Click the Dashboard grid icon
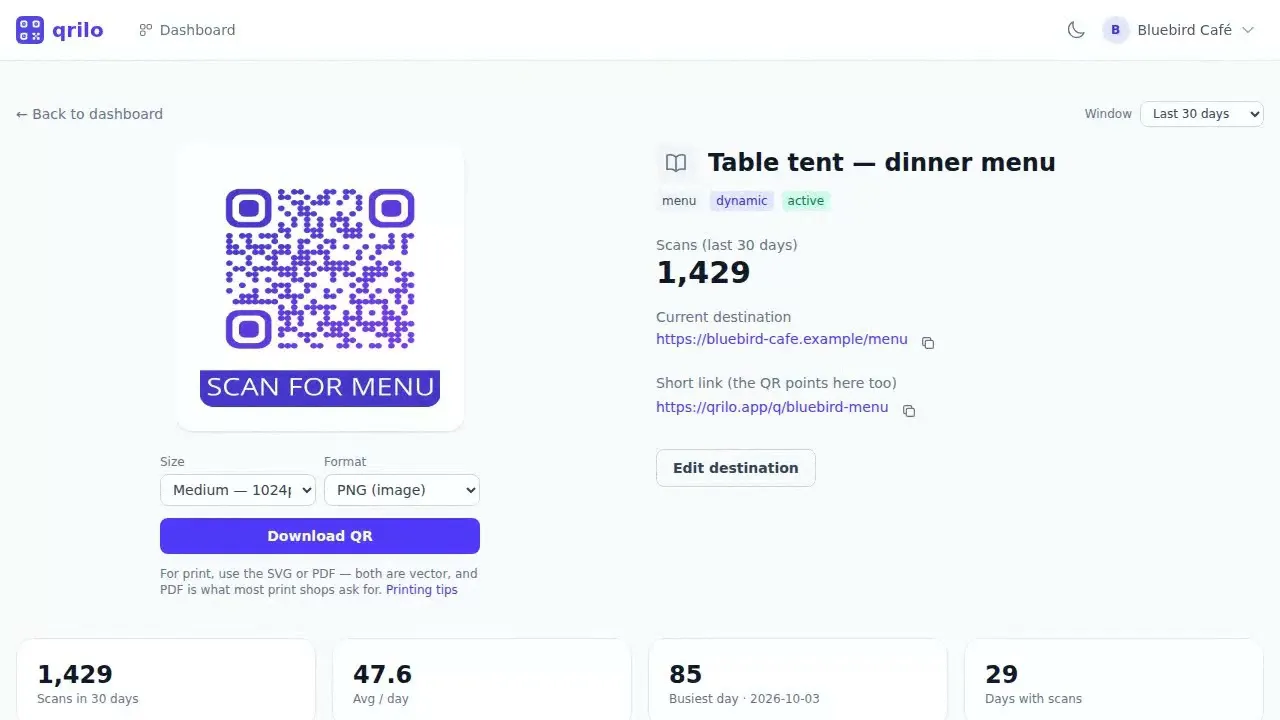1280x720 pixels. tap(146, 30)
